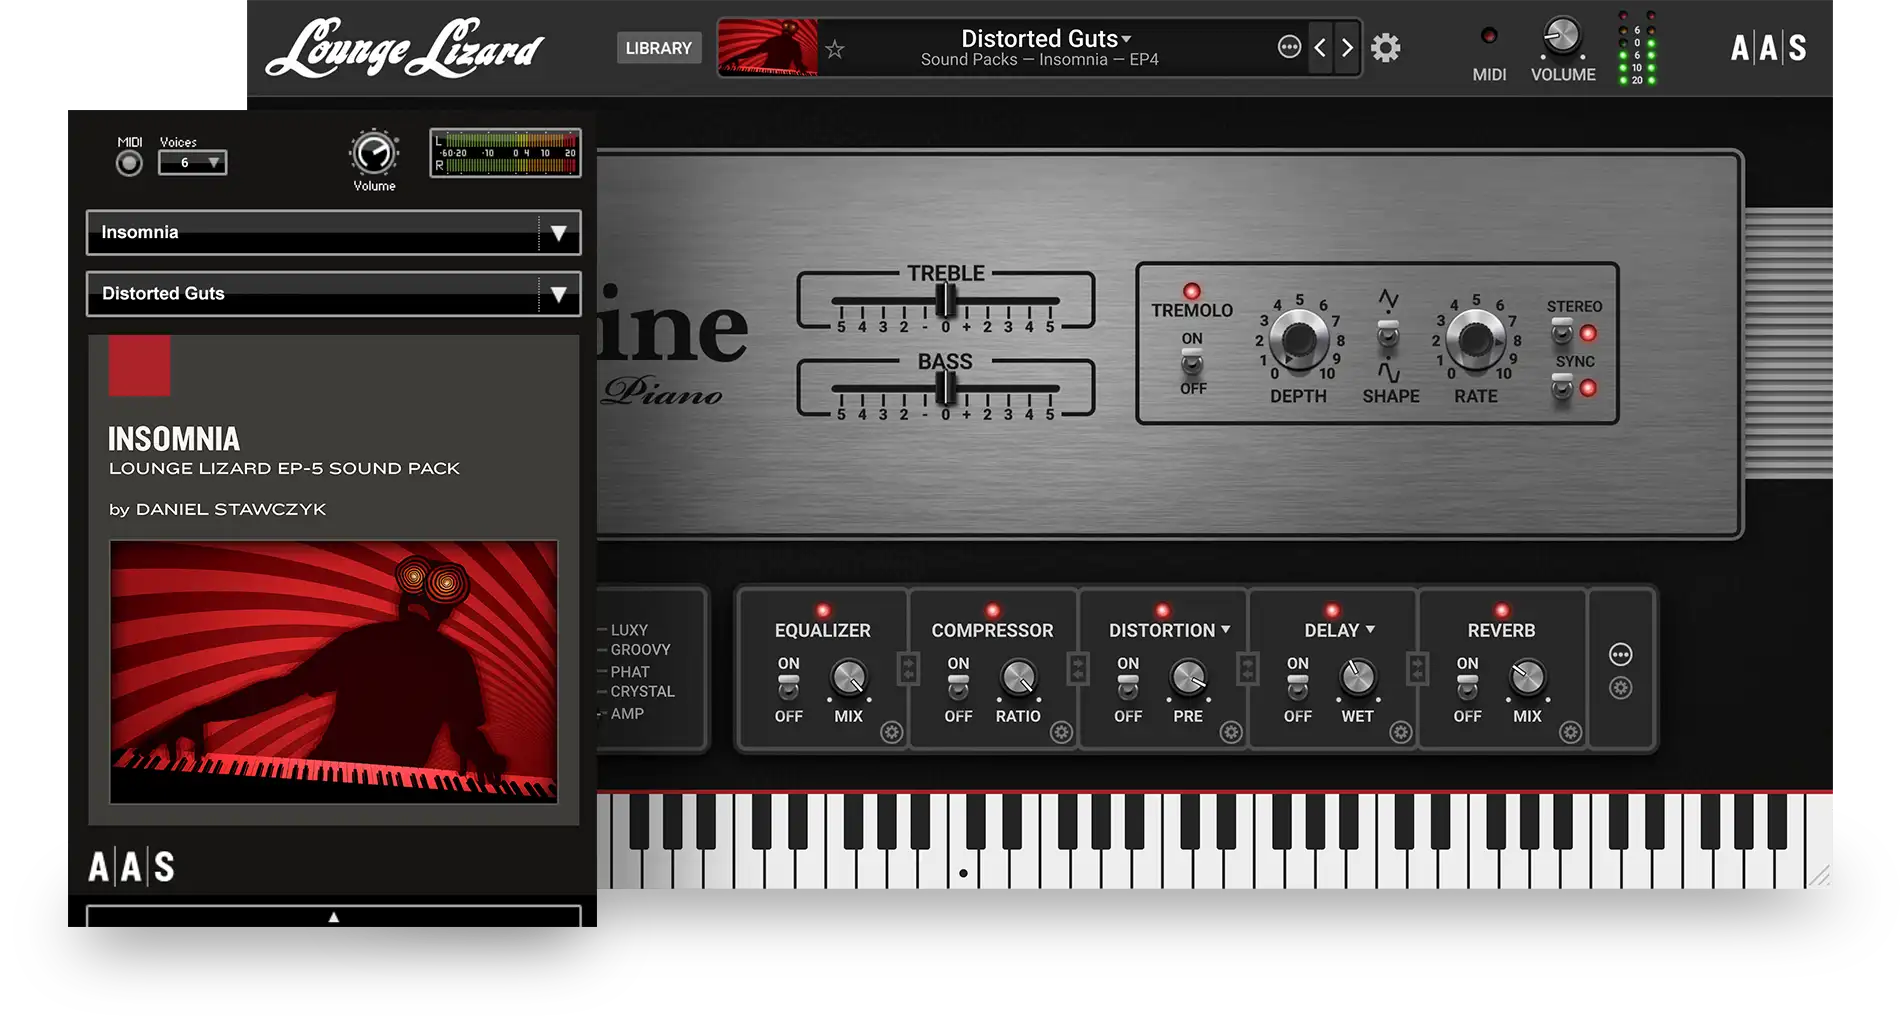Open the Distorted Guts preset dropdown in sidebar
The height and width of the screenshot is (1016, 1900).
tap(558, 294)
